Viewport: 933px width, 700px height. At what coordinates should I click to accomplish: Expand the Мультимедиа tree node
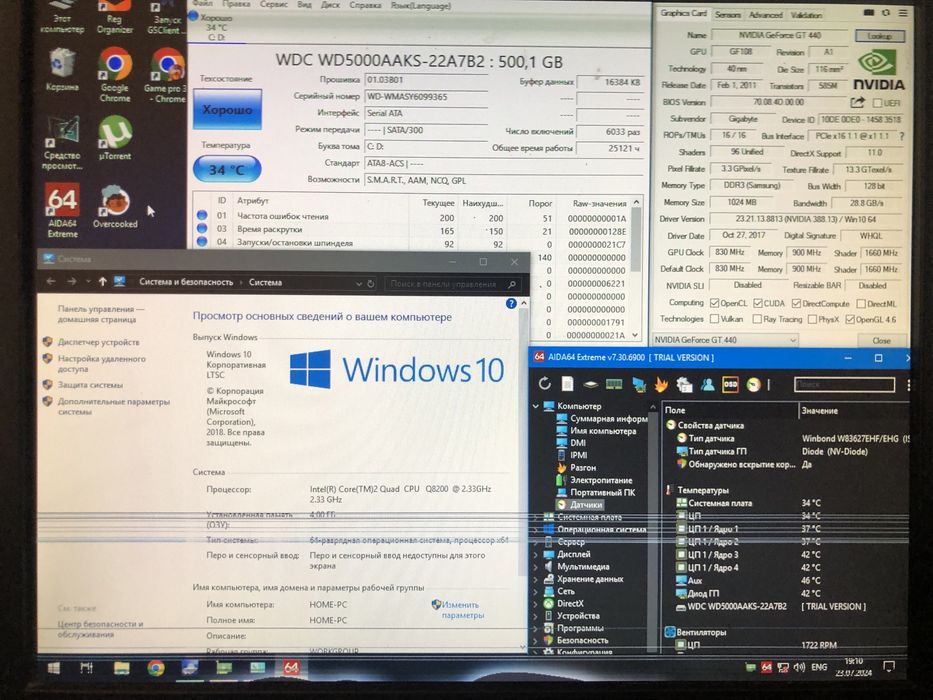(536, 567)
